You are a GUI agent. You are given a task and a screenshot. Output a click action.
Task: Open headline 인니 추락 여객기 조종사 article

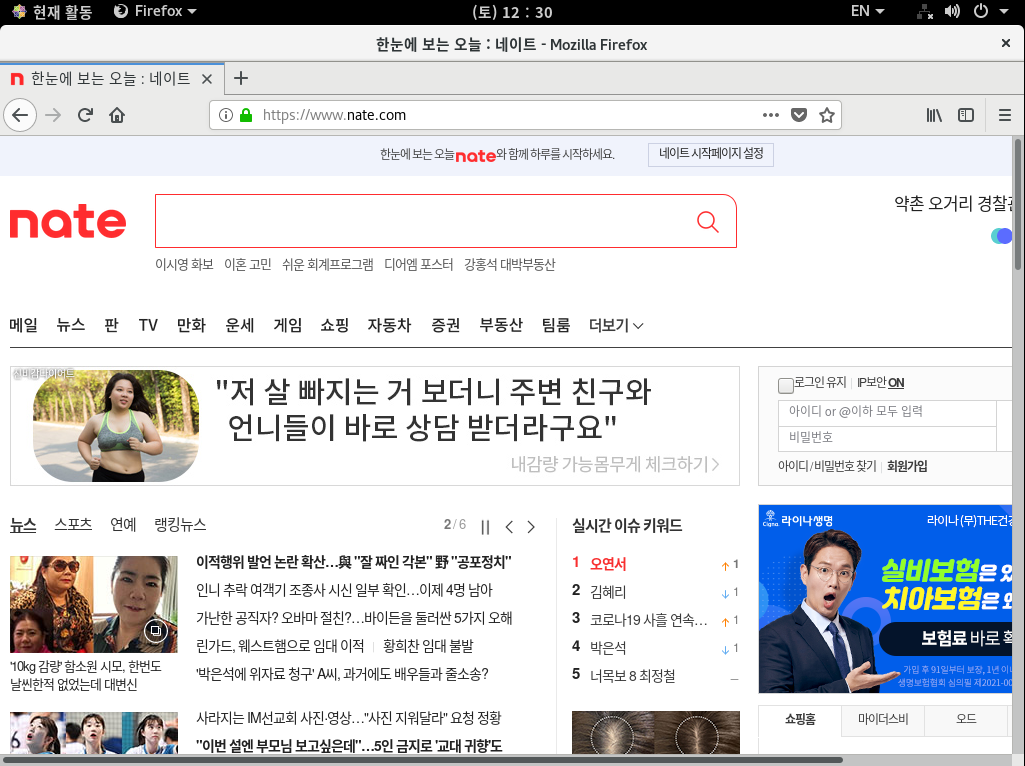pos(344,590)
